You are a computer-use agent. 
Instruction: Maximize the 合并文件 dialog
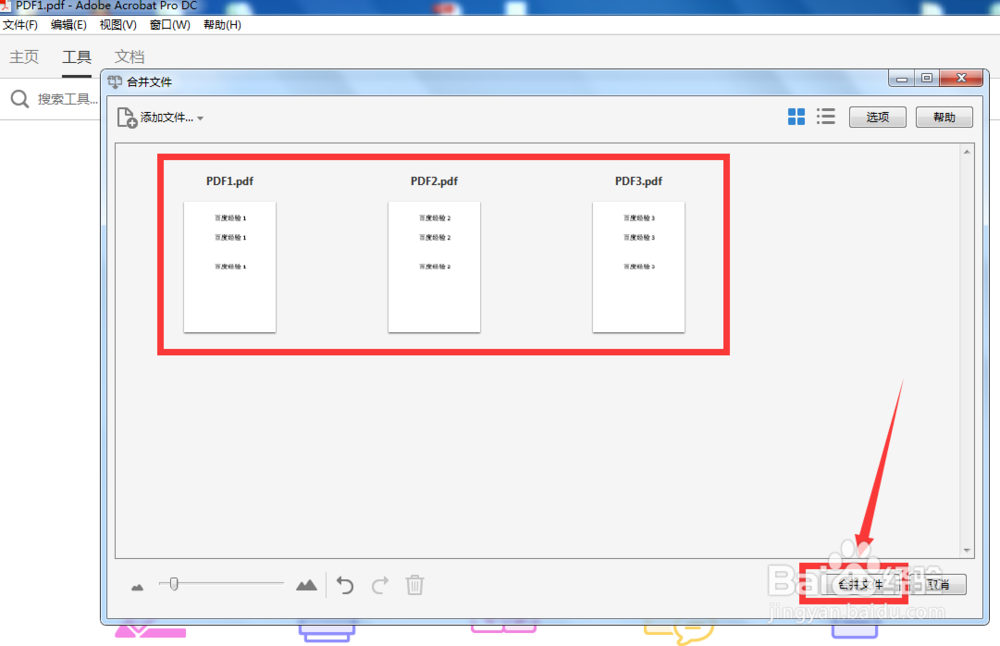click(x=927, y=78)
